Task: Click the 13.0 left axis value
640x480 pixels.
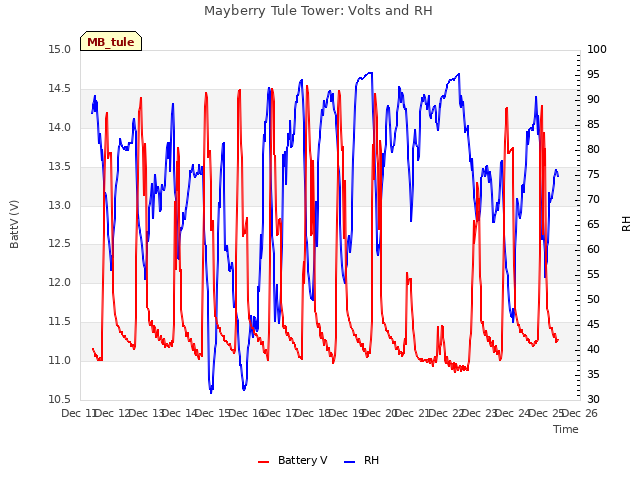Action: (60, 205)
